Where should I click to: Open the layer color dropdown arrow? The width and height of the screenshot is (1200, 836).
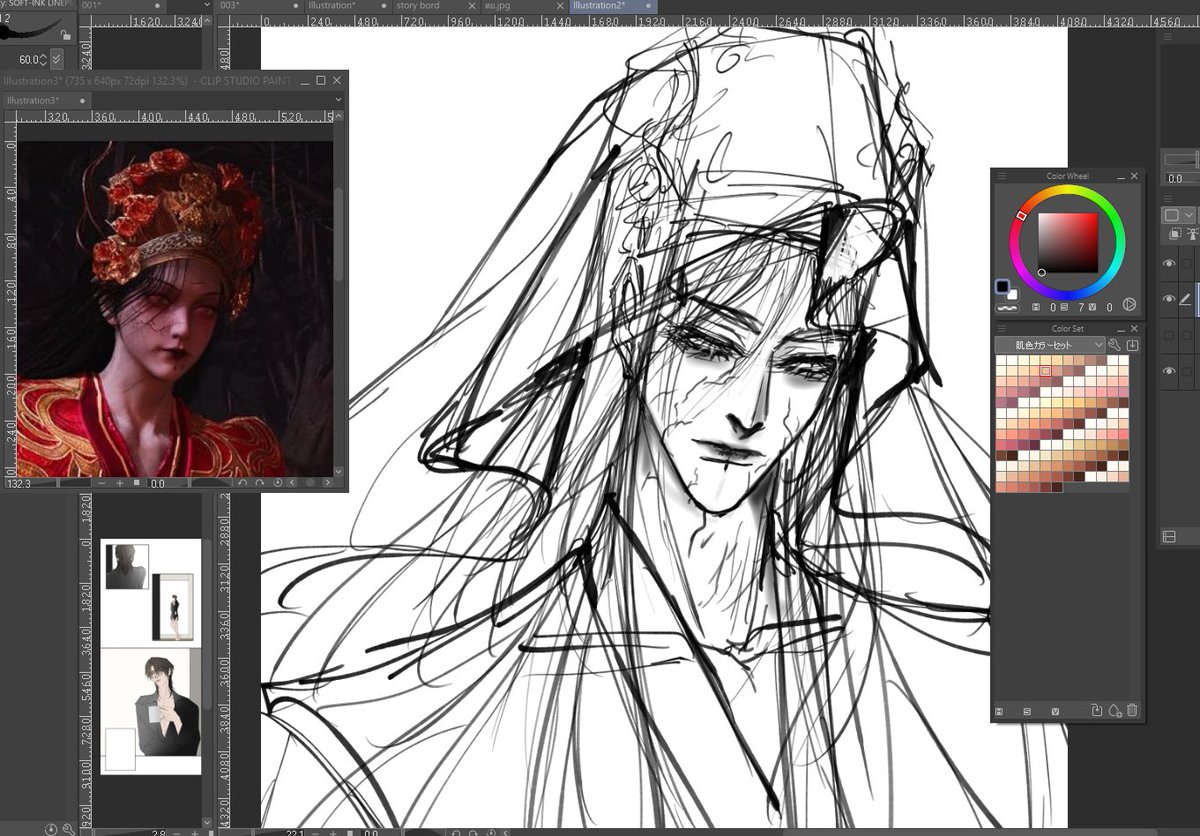coord(1189,215)
